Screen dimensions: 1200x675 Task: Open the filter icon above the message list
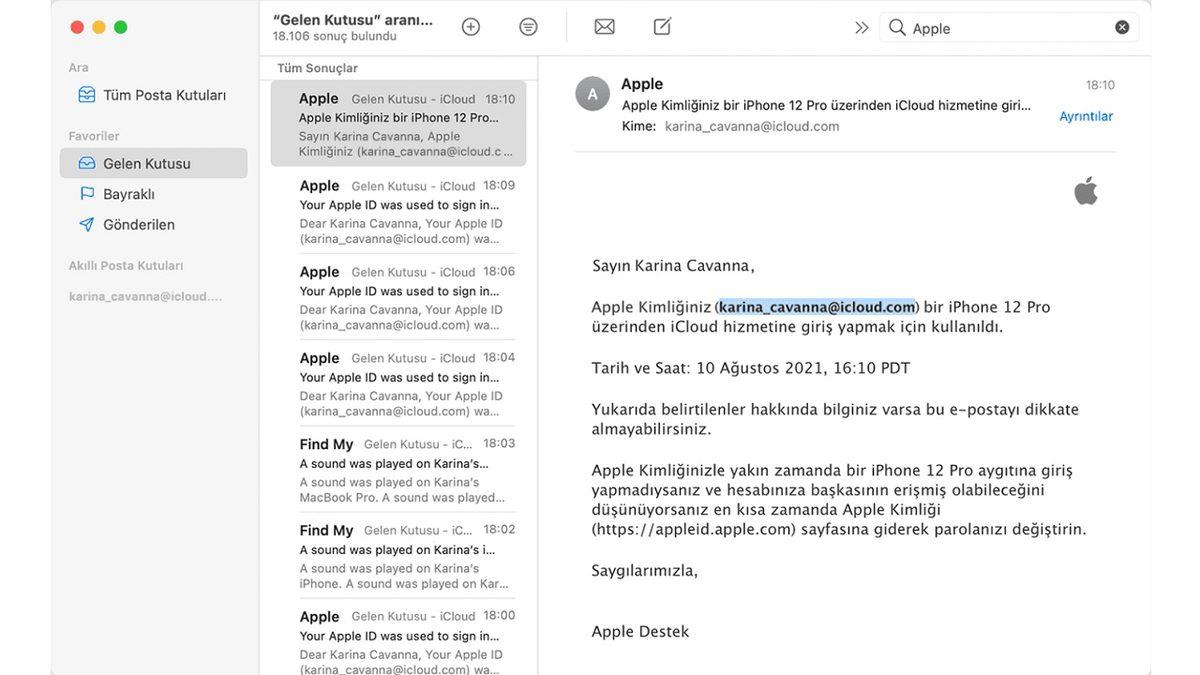527,26
